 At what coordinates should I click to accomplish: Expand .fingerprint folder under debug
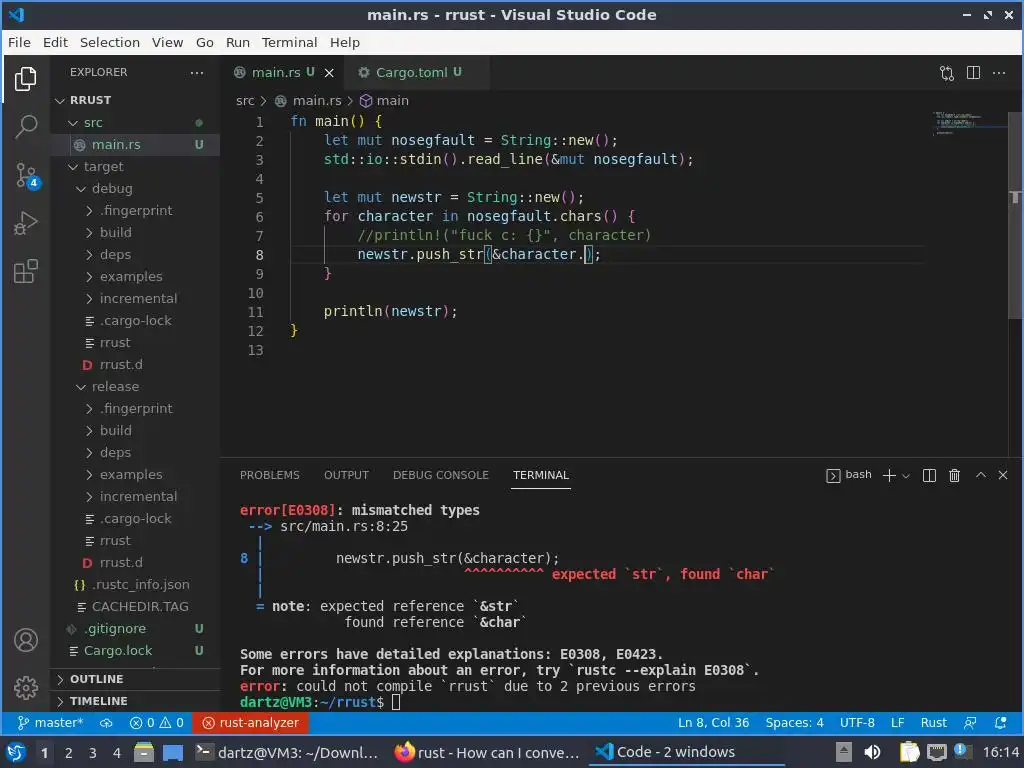136,211
